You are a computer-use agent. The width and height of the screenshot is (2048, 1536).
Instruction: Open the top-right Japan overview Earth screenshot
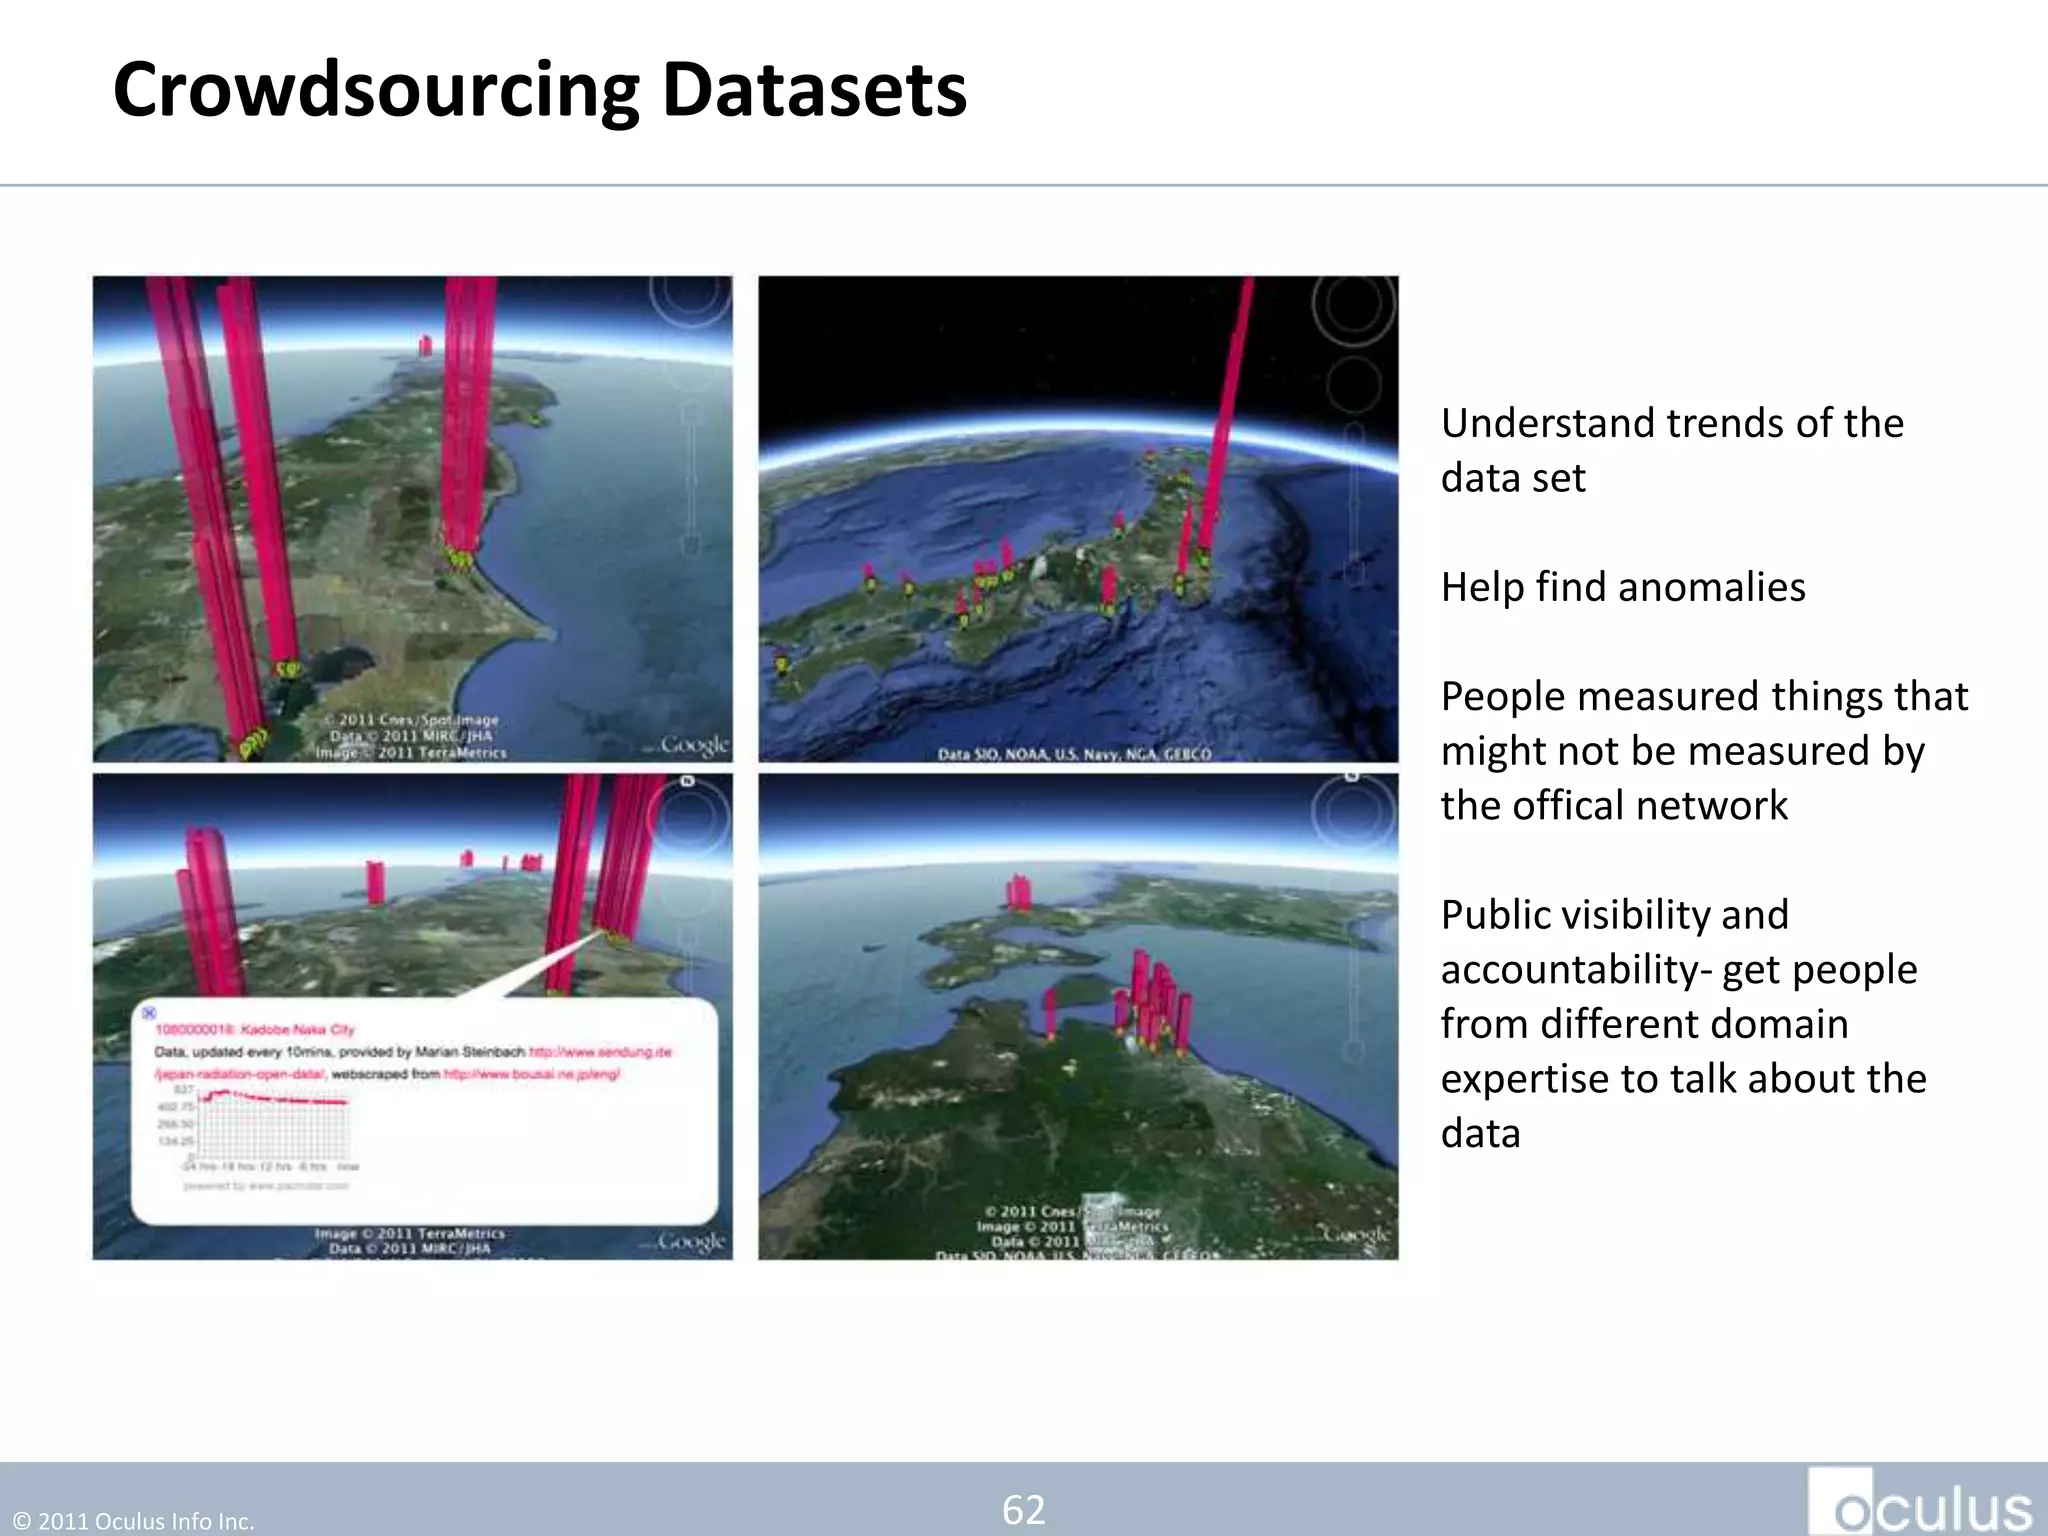click(x=1078, y=519)
